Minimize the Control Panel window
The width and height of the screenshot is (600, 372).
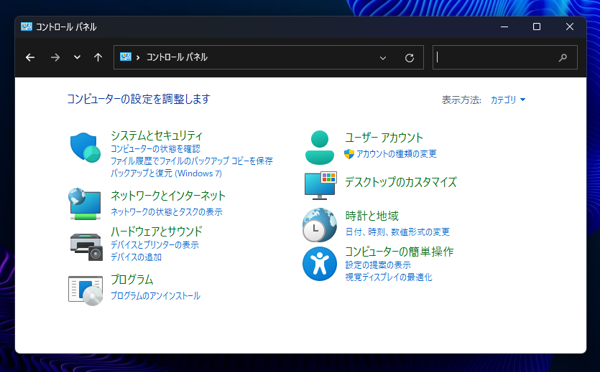(x=504, y=27)
